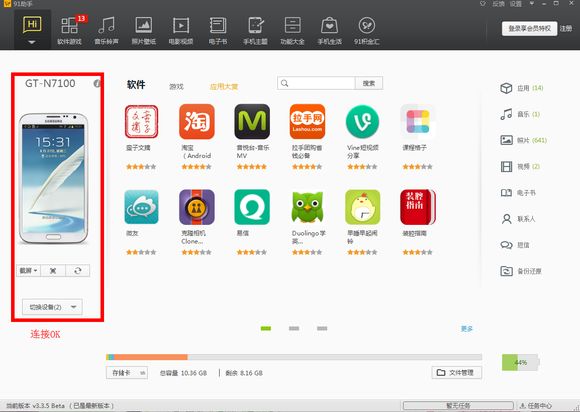580x412 pixels.
Task: Go to first app page indicator
Action: point(266,328)
